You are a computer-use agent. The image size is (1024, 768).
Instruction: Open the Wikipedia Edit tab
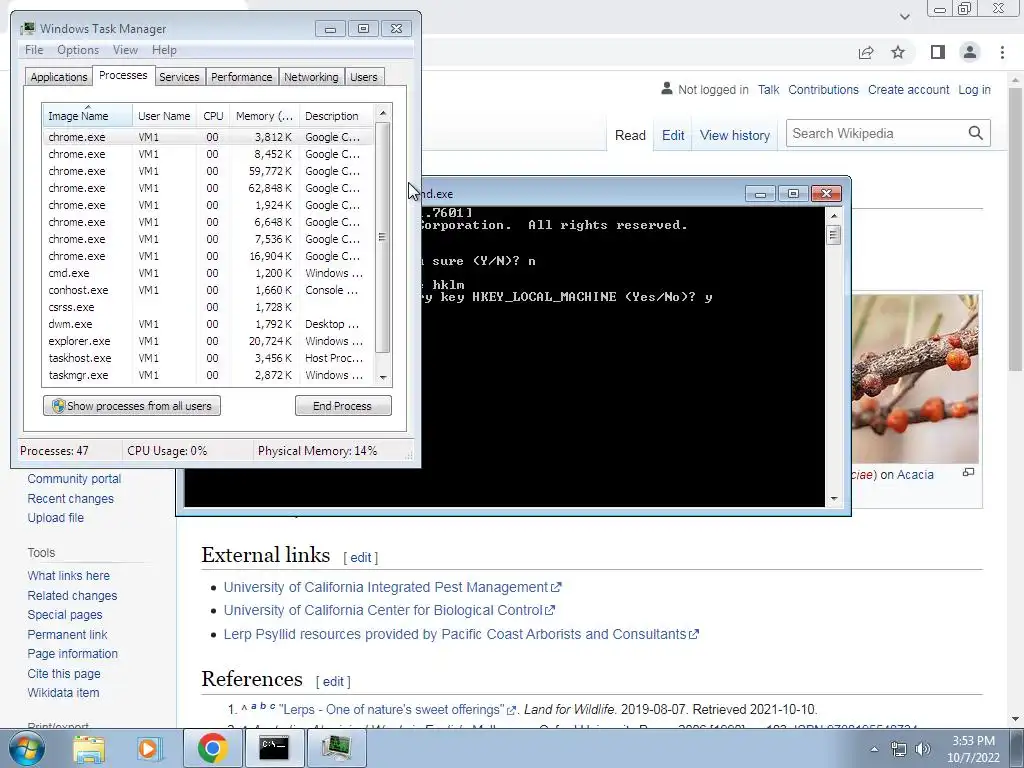pyautogui.click(x=673, y=135)
